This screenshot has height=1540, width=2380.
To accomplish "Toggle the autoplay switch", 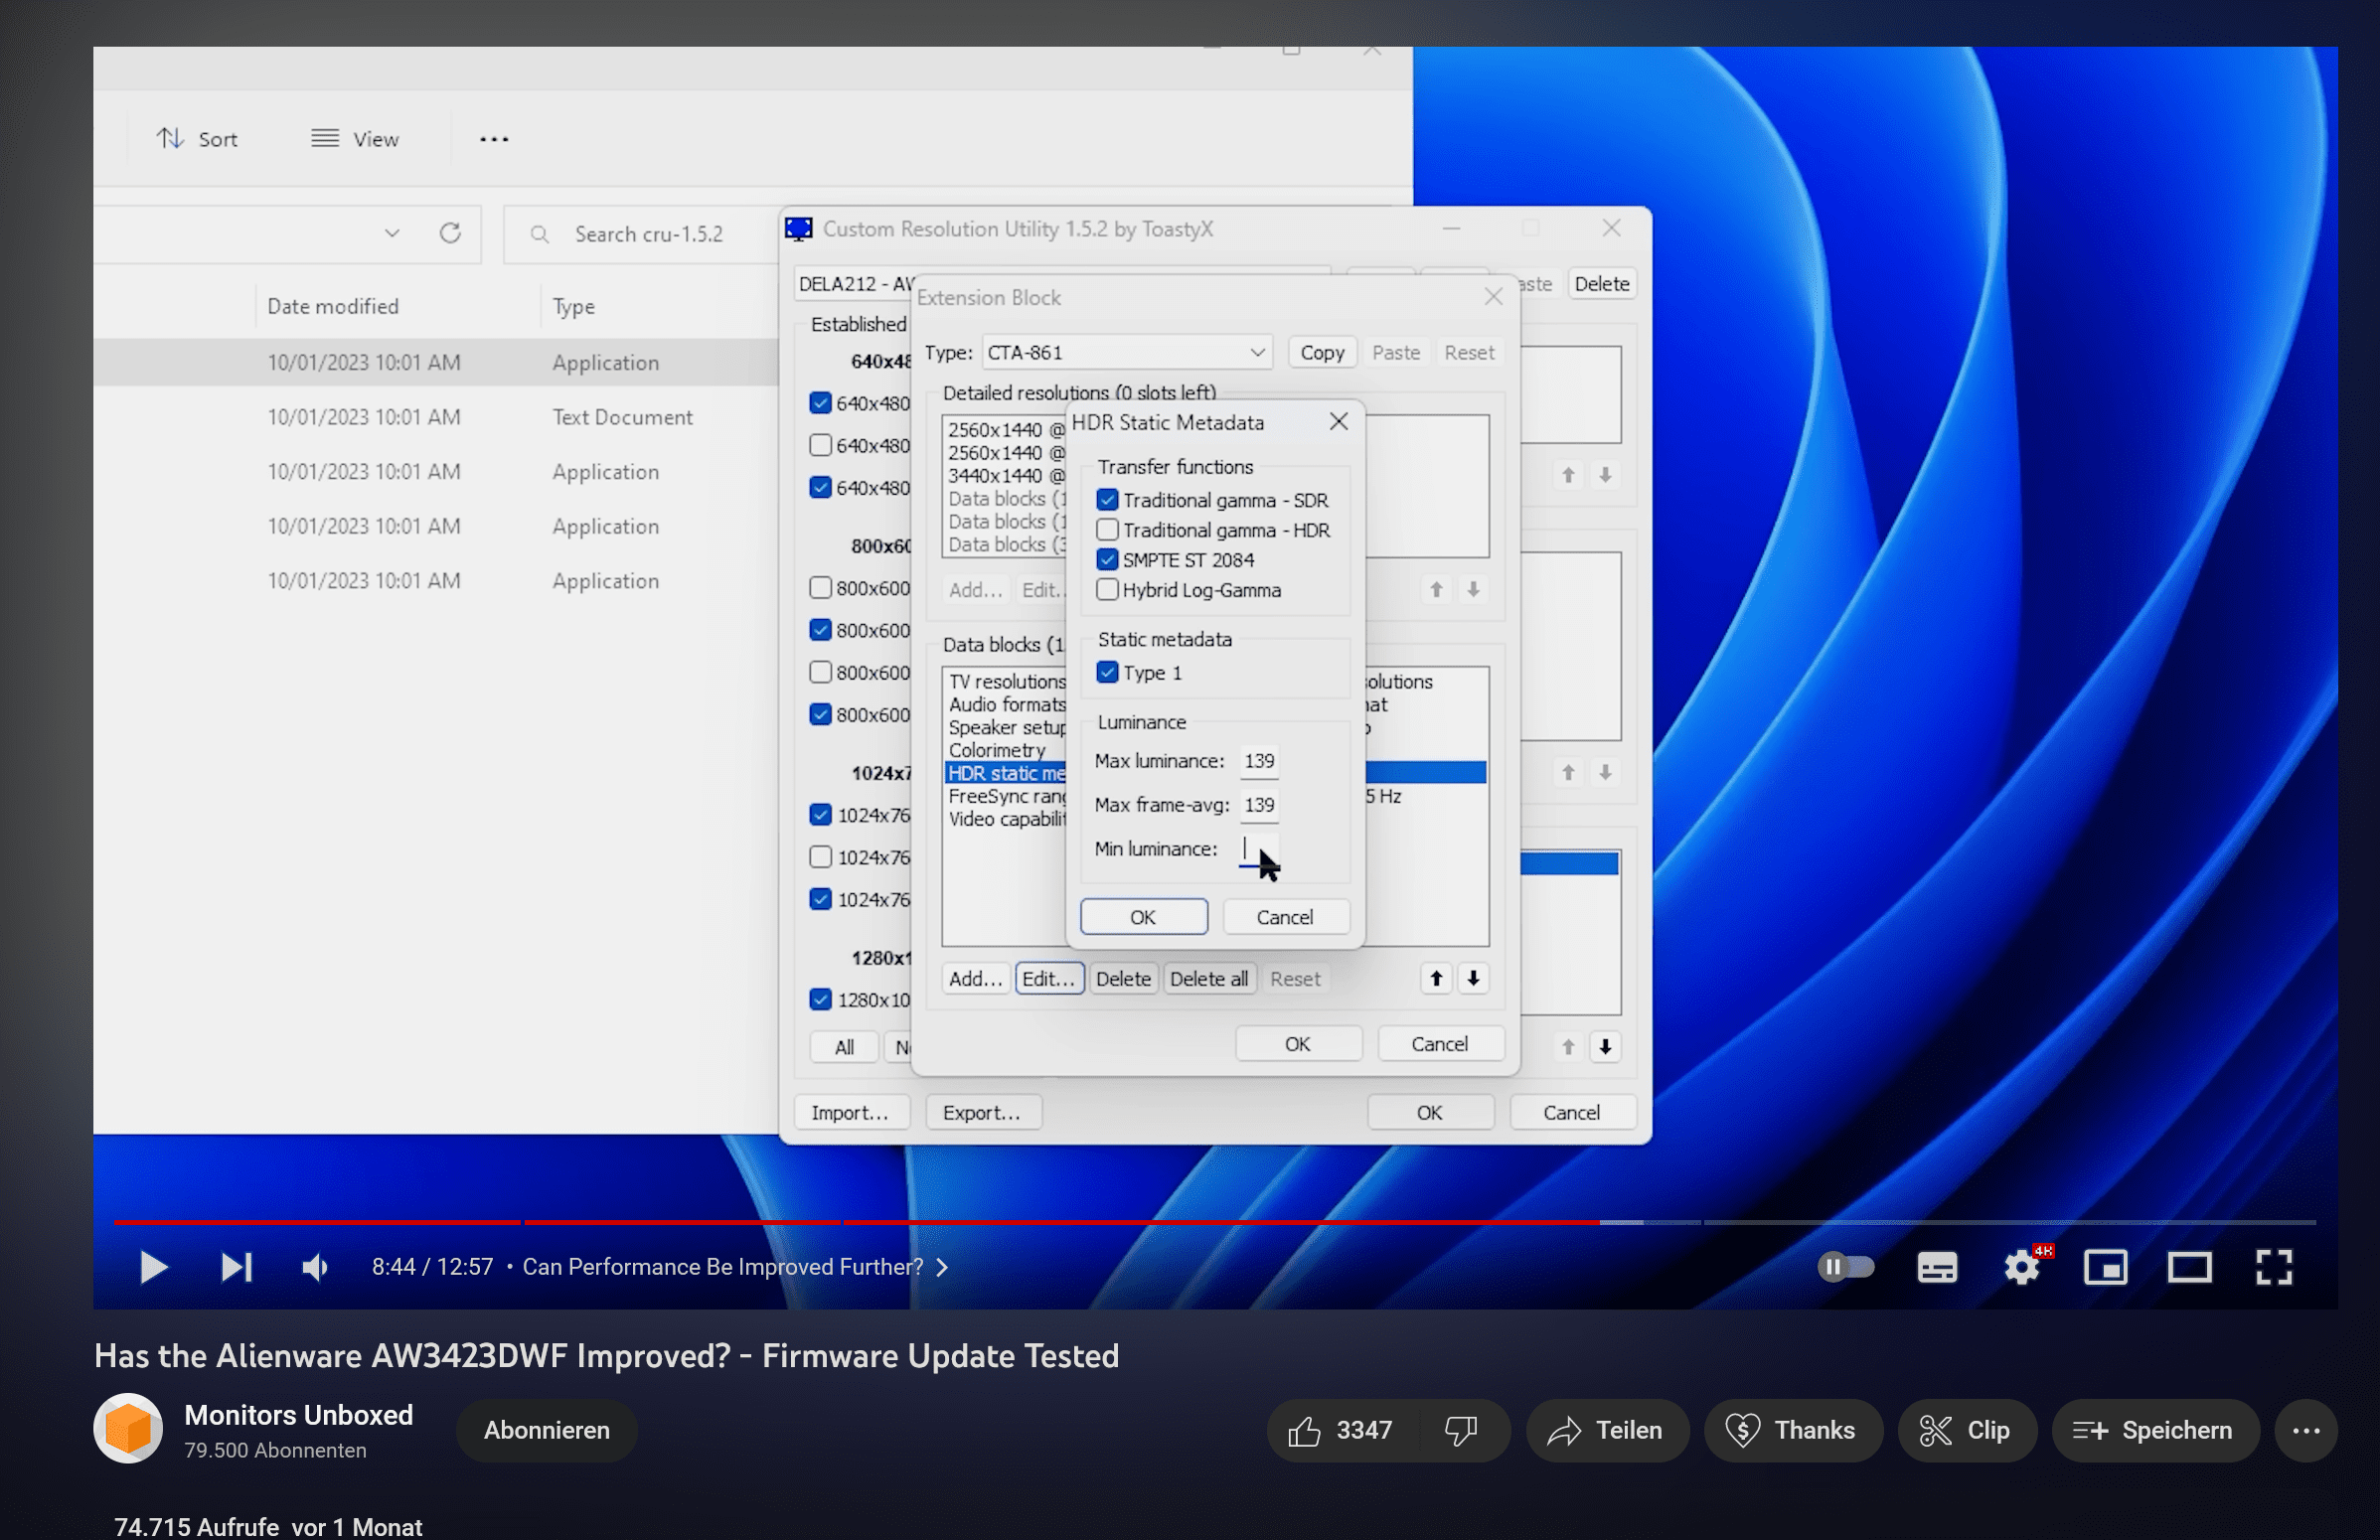I will [x=1846, y=1267].
